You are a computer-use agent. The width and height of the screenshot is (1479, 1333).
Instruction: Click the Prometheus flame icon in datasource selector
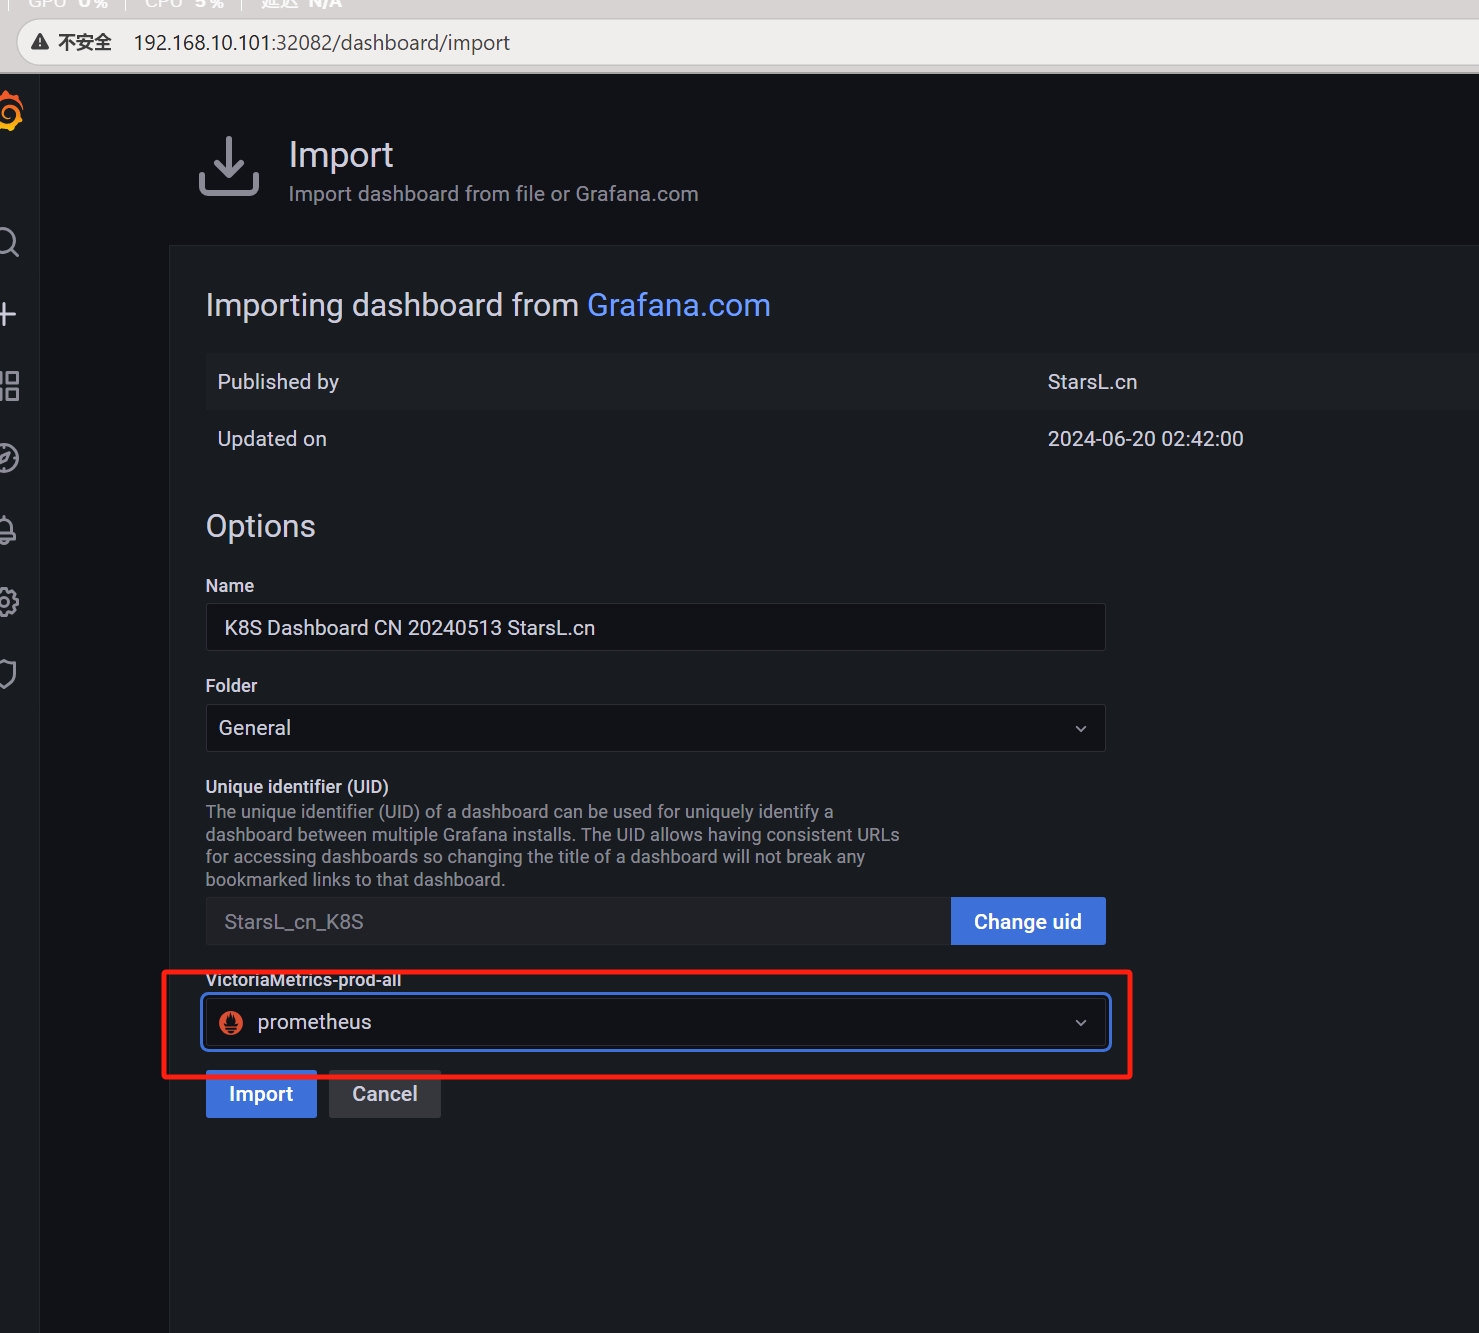231,1022
